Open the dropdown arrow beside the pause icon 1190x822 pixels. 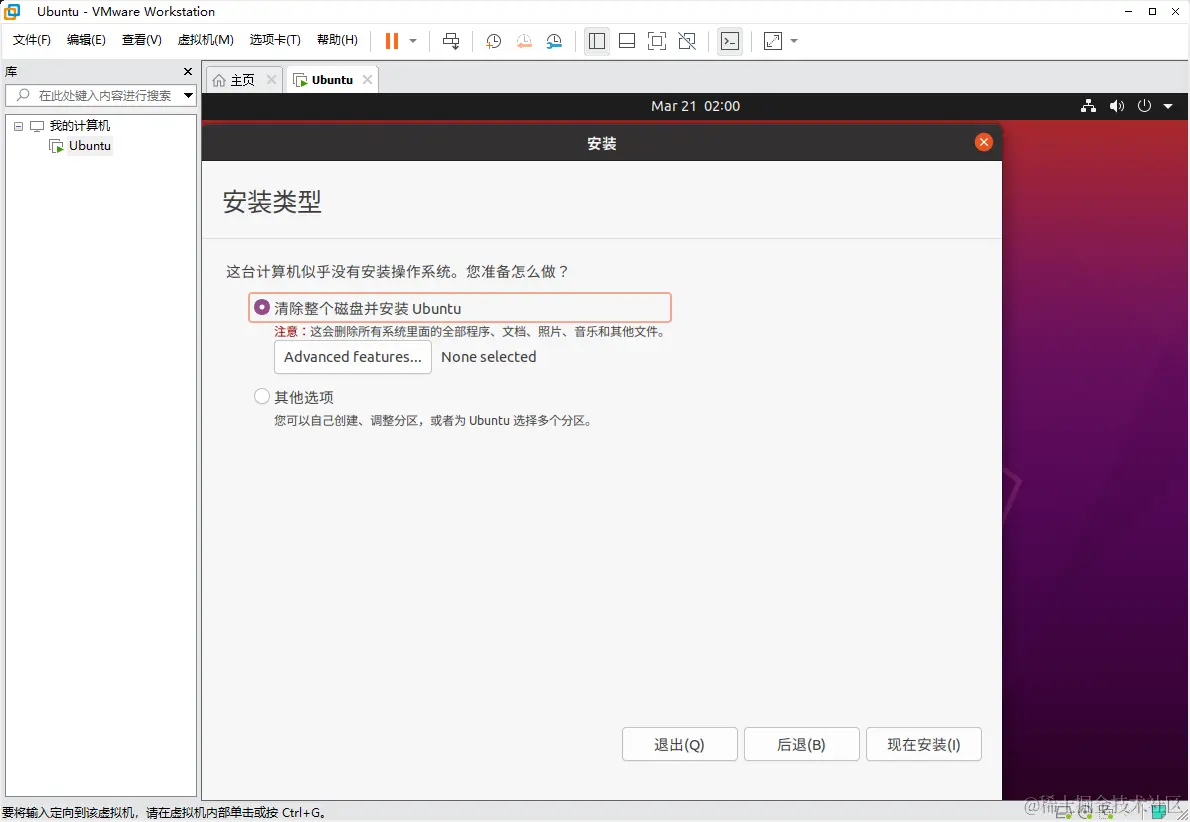(x=413, y=41)
